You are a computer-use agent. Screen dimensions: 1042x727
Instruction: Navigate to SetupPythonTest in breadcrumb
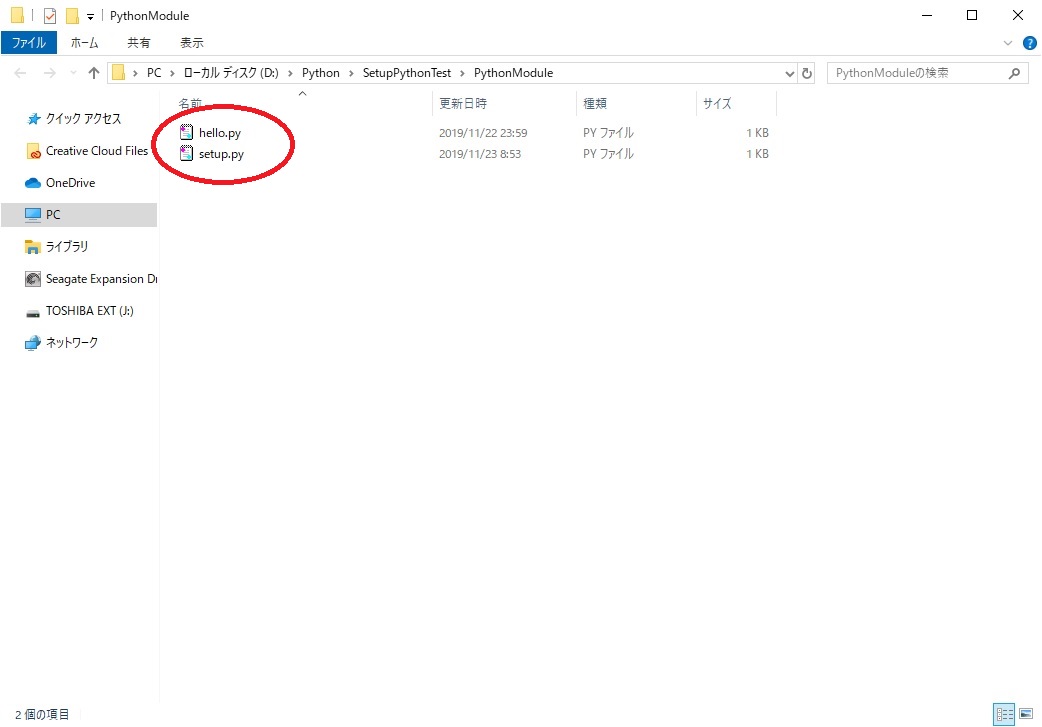click(407, 73)
